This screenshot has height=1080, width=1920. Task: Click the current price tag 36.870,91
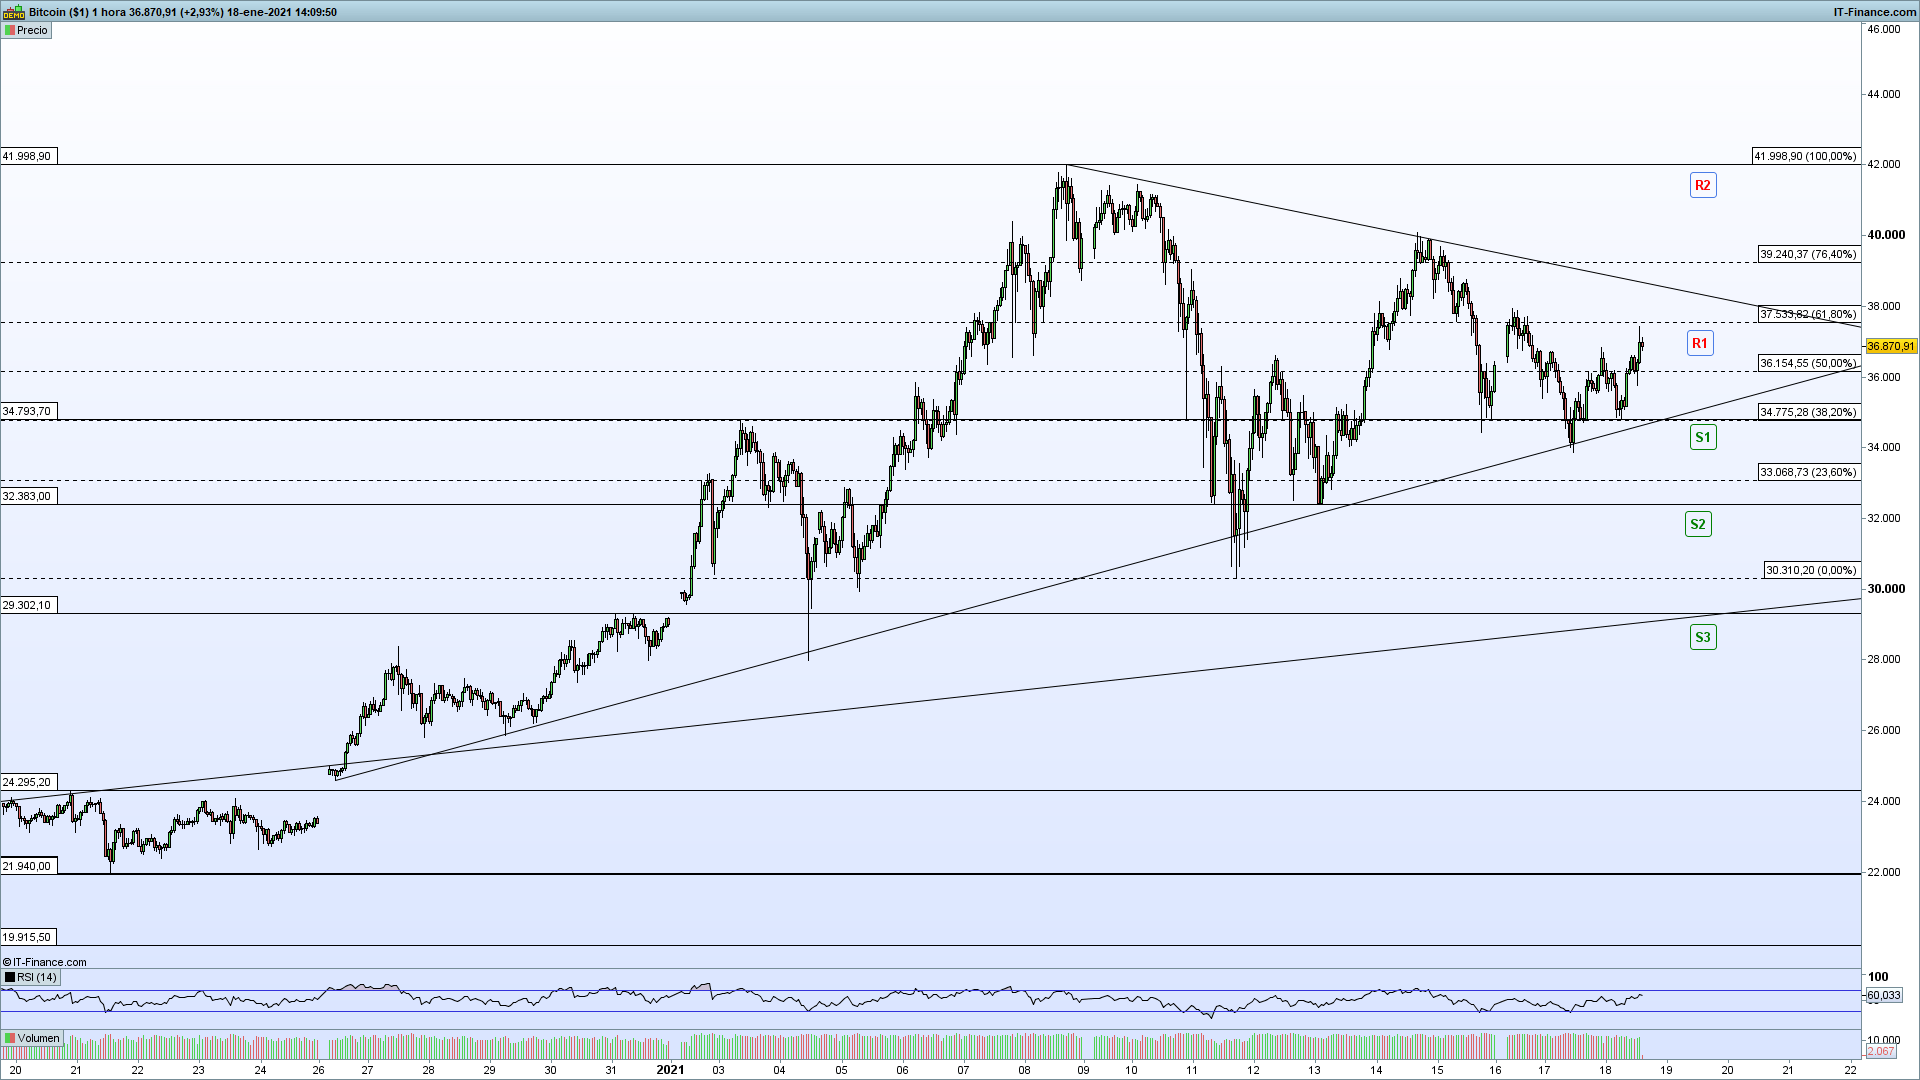[1890, 346]
